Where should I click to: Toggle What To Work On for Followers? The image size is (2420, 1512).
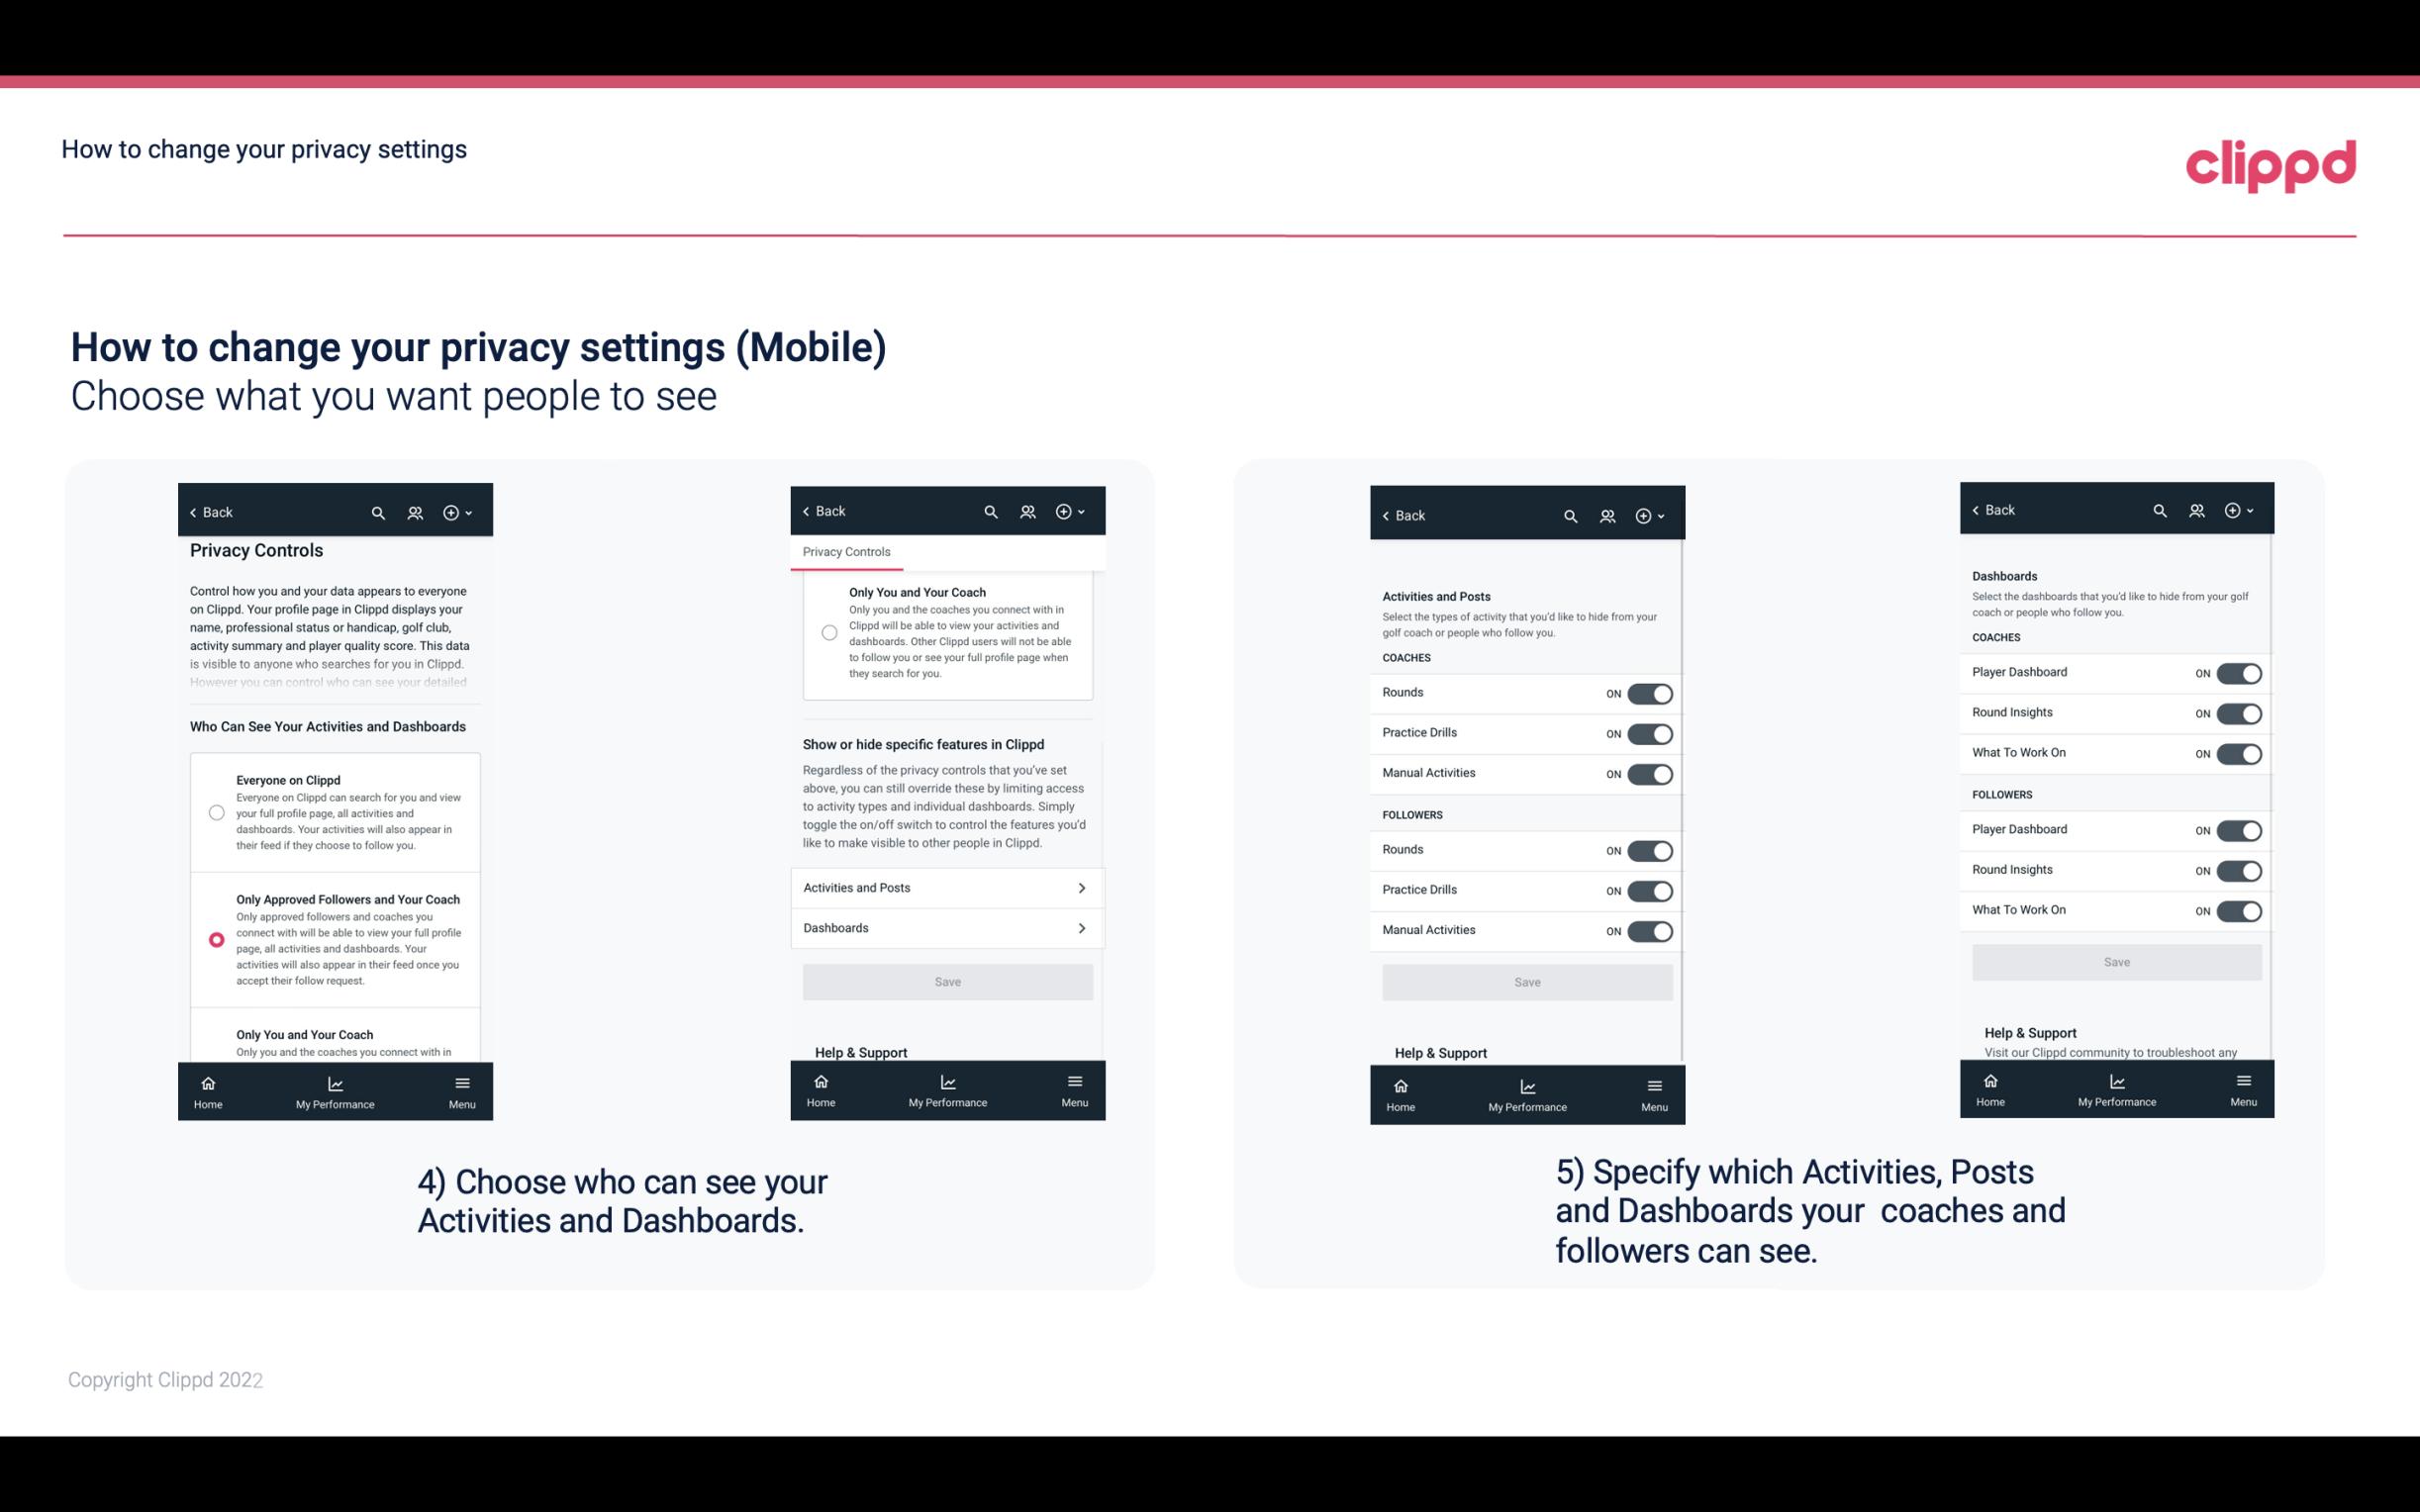(2239, 911)
